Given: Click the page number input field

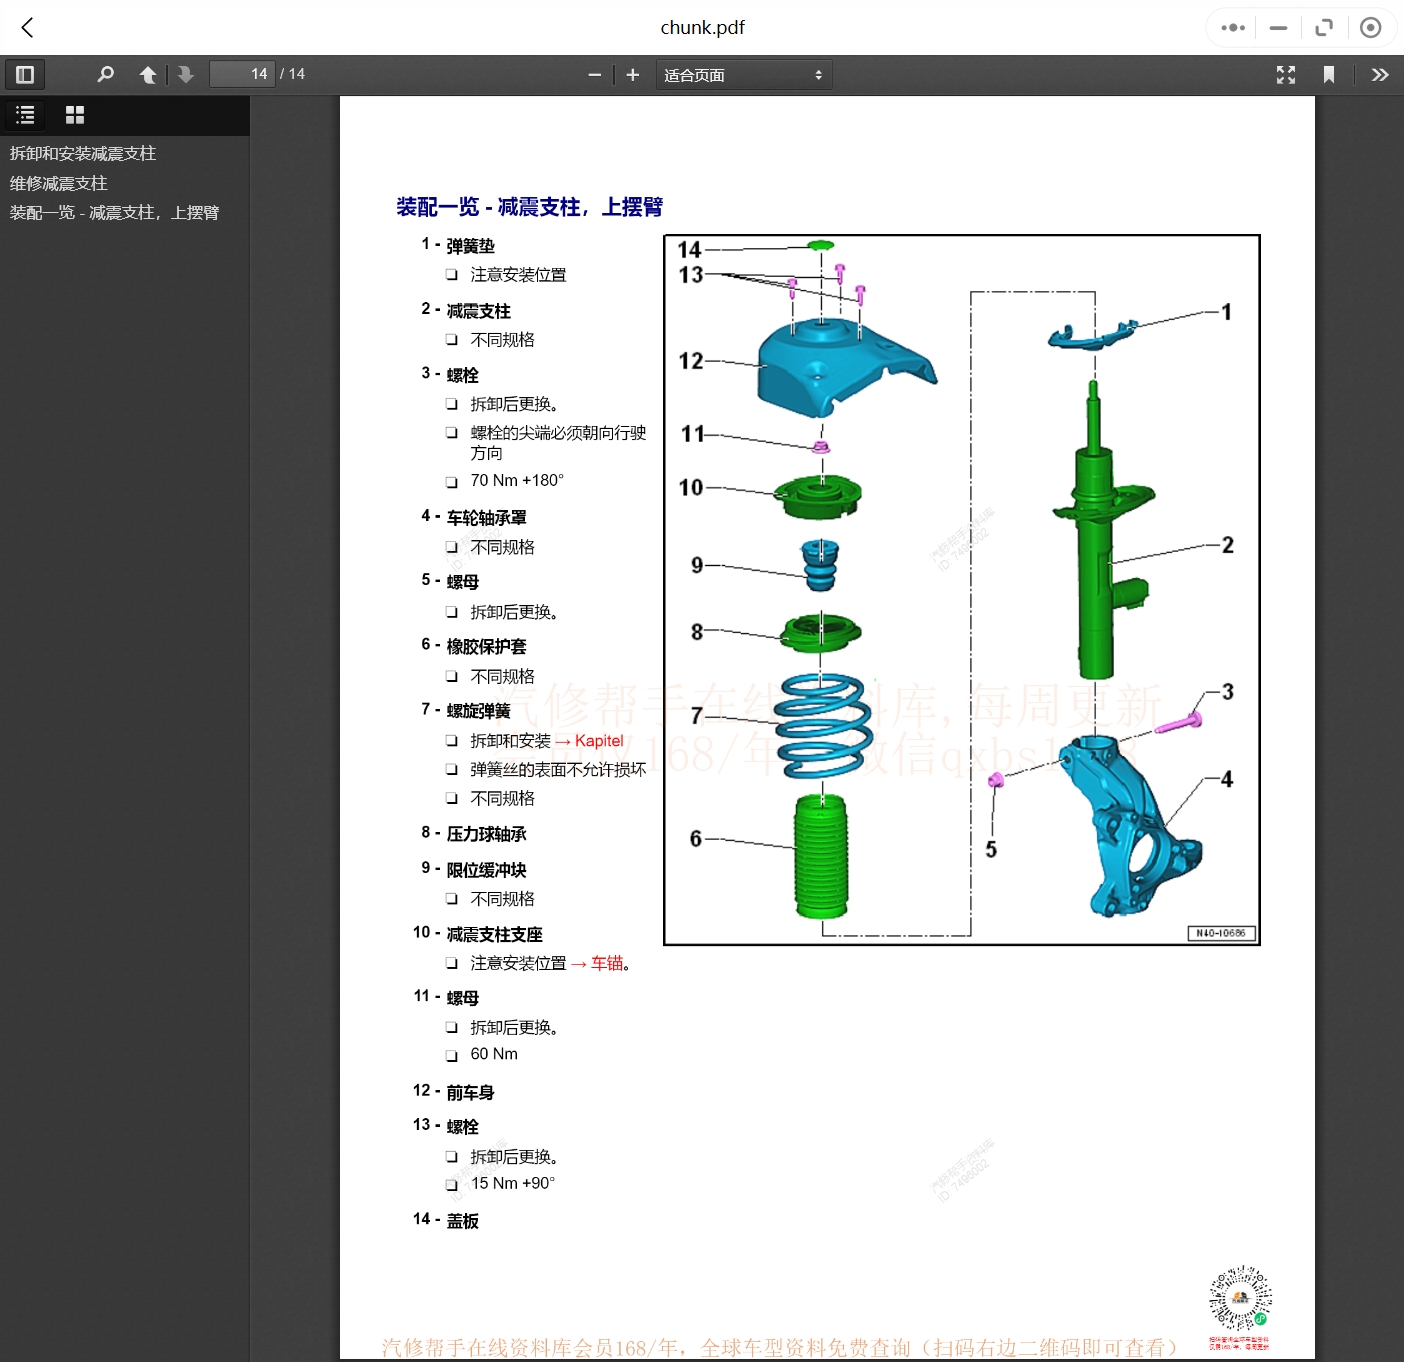Looking at the screenshot, I should 242,74.
